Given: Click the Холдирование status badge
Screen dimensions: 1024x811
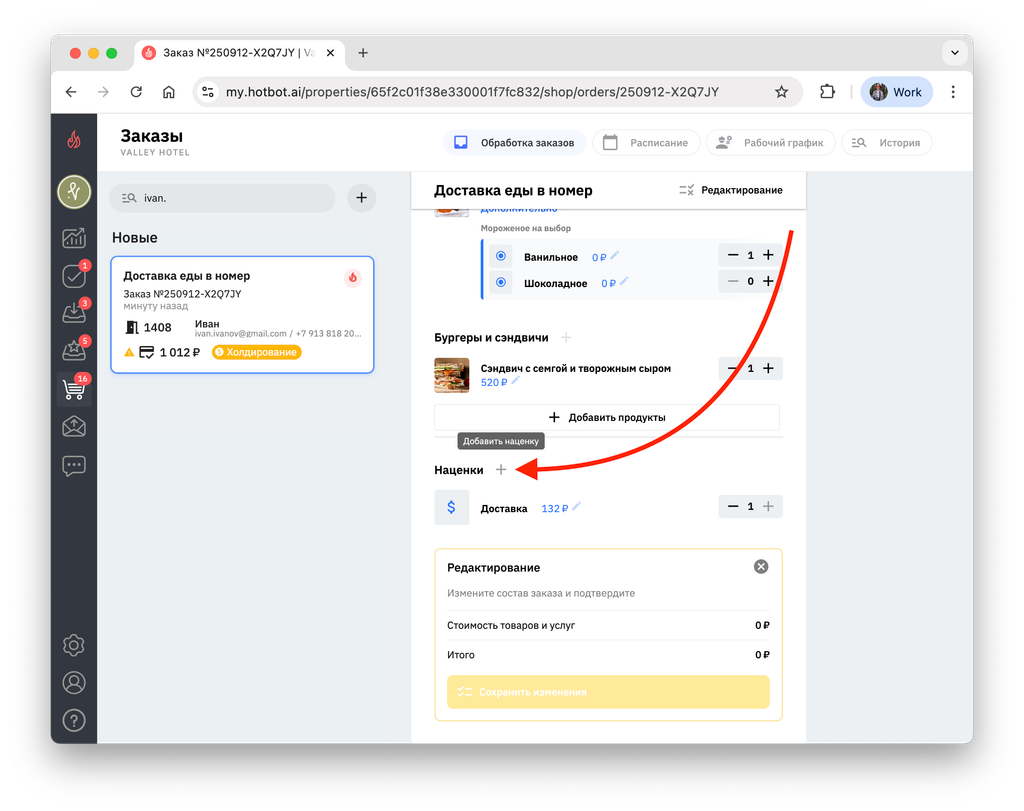Looking at the screenshot, I should (257, 352).
